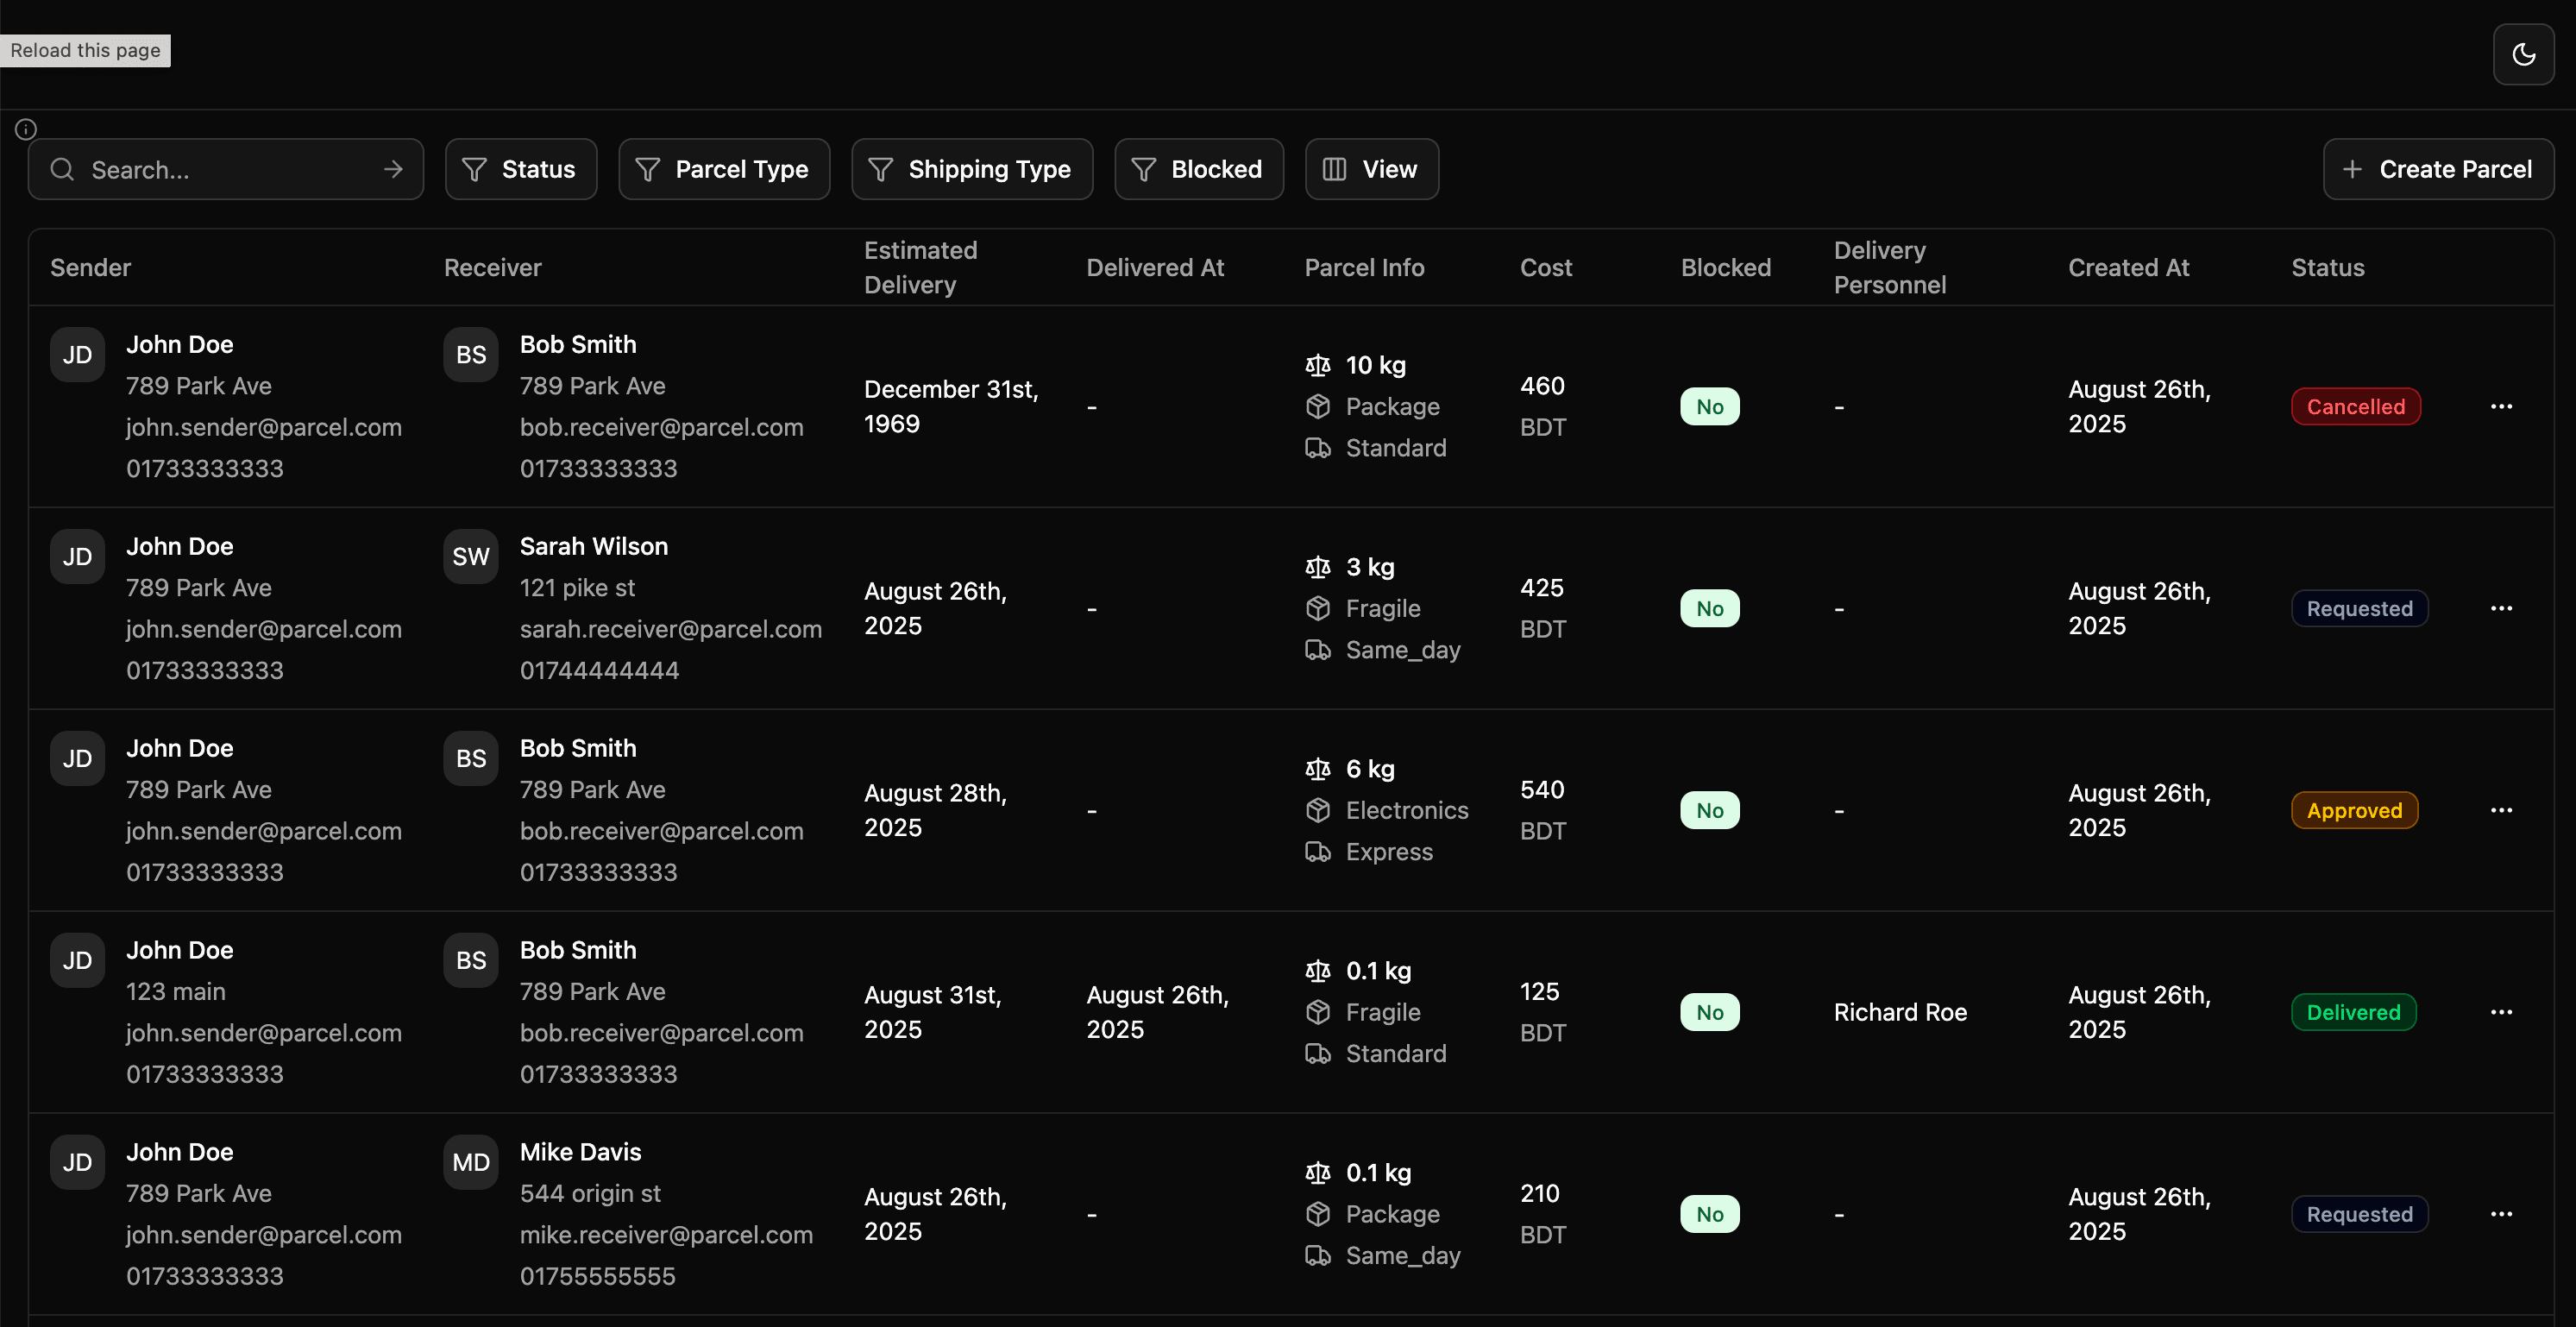The width and height of the screenshot is (2576, 1327).
Task: Click Mike Davis's MD avatar
Action: pyautogui.click(x=470, y=1162)
